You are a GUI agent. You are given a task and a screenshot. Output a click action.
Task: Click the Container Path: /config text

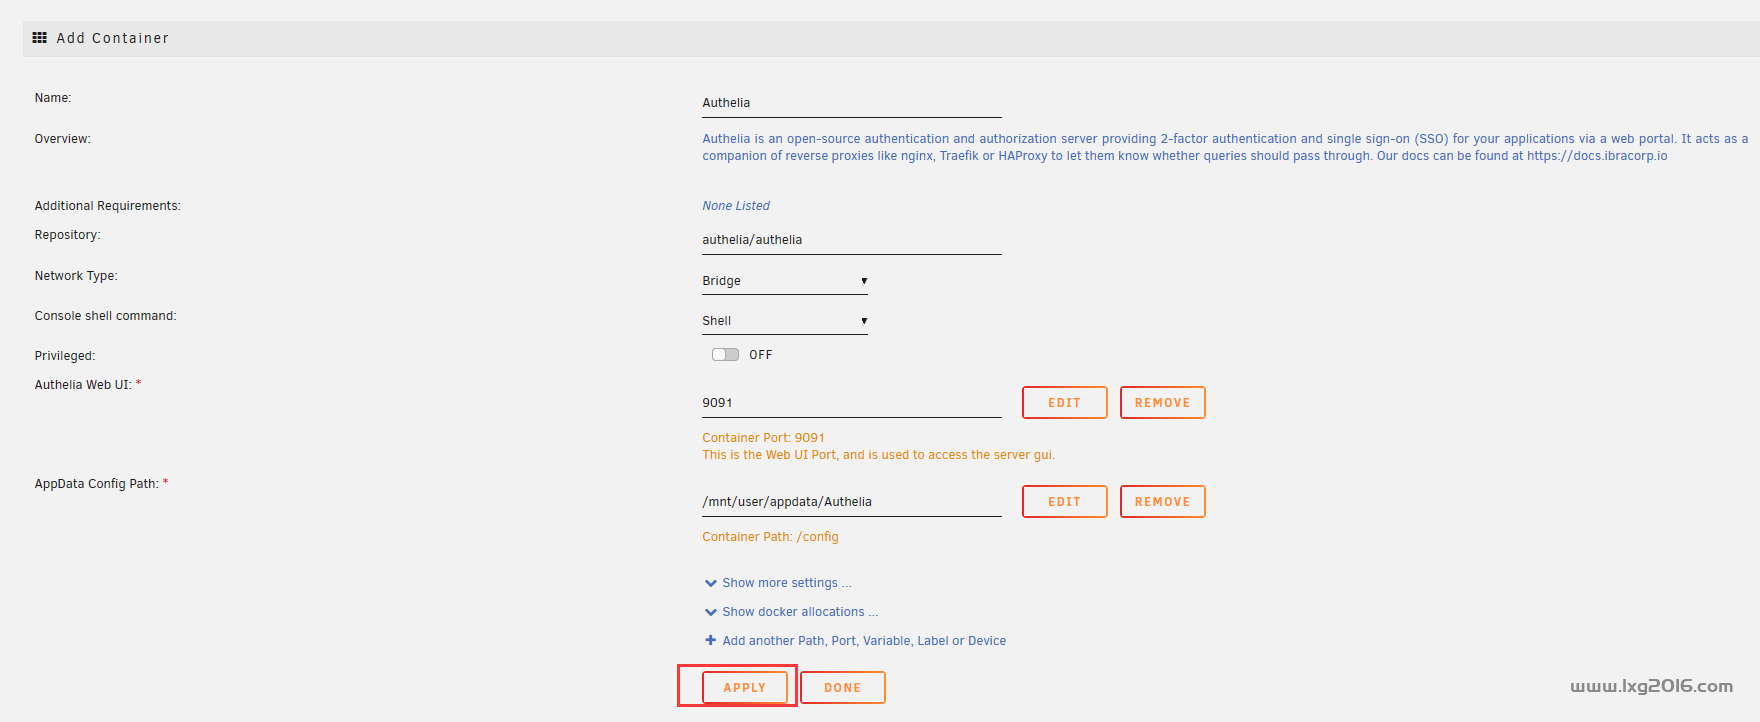click(770, 537)
